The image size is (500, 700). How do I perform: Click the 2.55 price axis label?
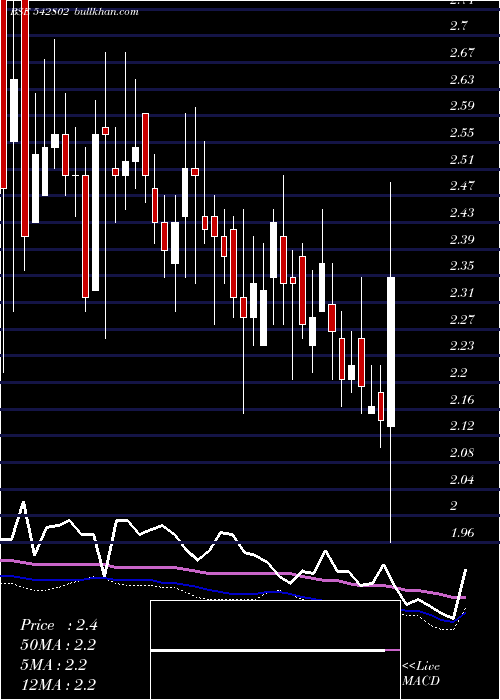(462, 133)
